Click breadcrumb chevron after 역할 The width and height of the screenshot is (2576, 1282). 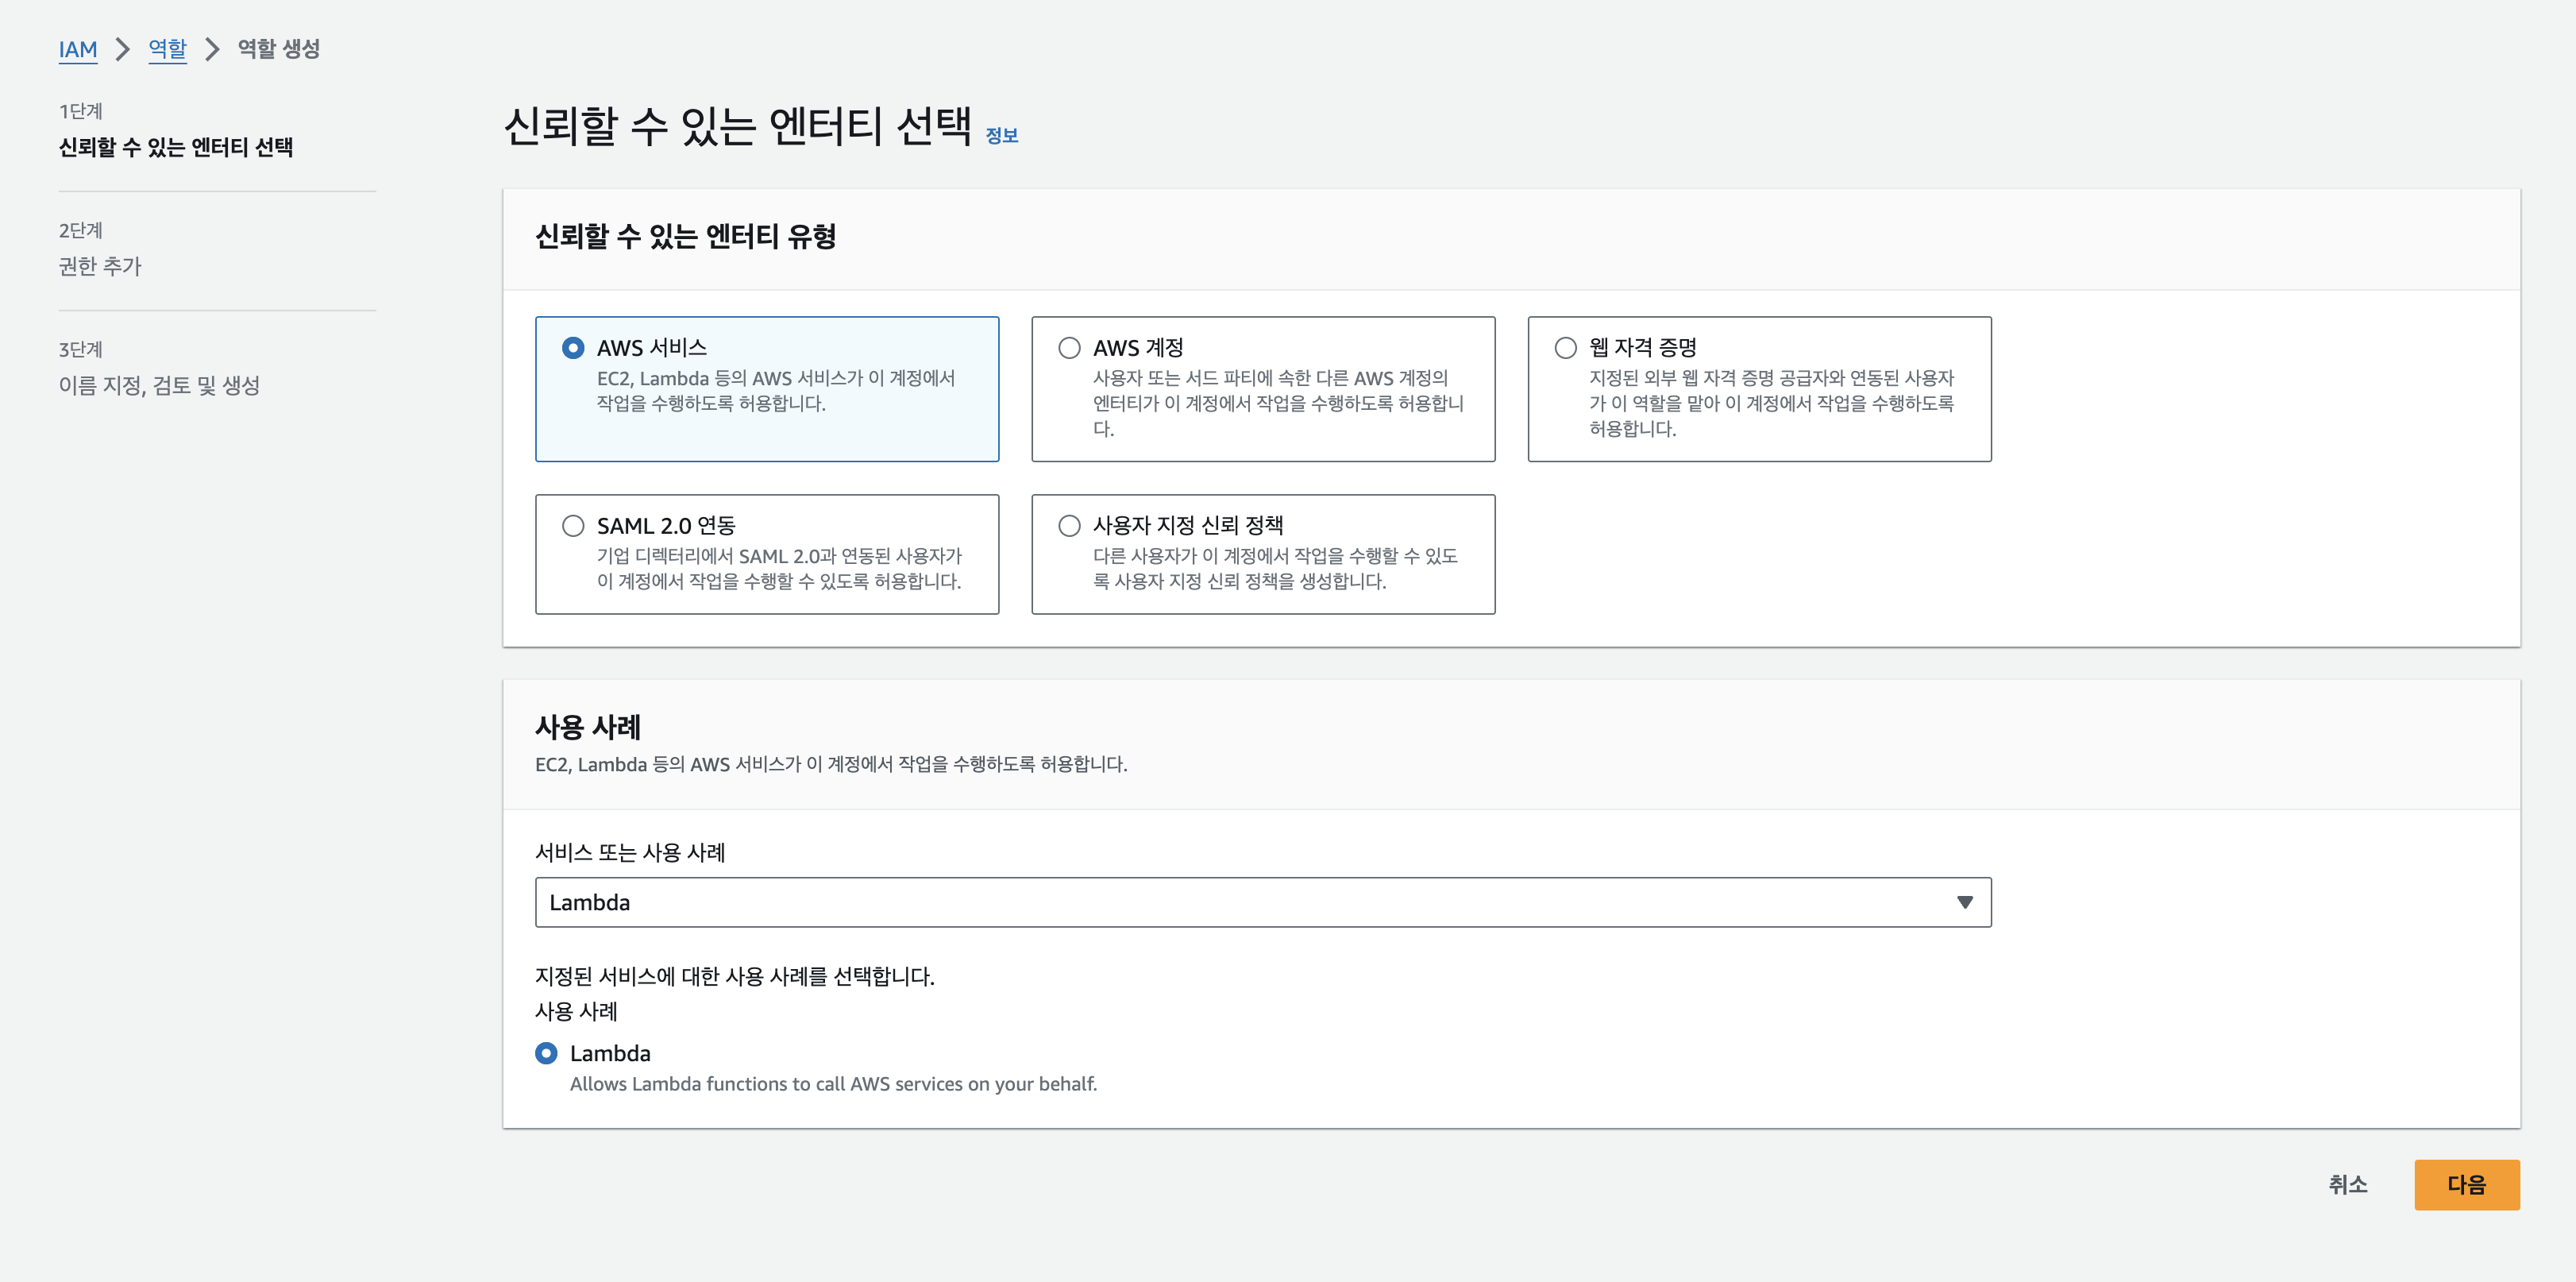coord(212,49)
